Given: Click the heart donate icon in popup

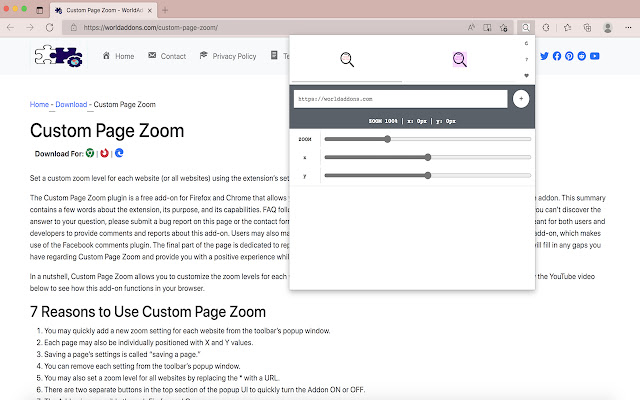Looking at the screenshot, I should pos(526,76).
